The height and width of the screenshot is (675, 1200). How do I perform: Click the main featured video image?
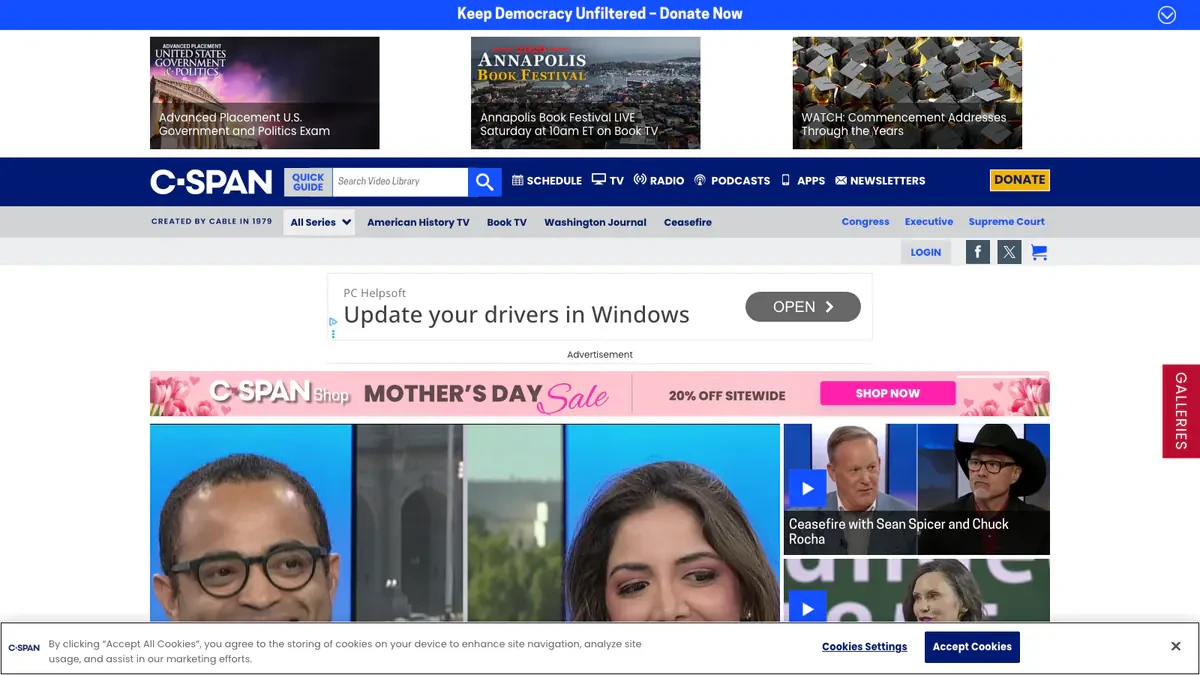465,523
